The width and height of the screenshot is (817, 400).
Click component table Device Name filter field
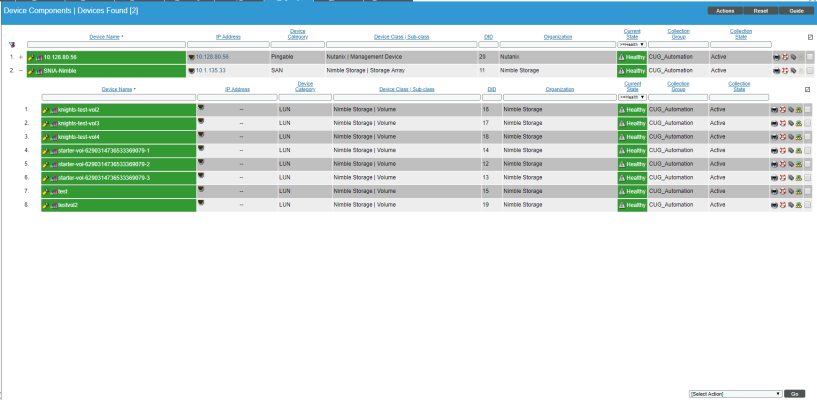click(x=119, y=97)
